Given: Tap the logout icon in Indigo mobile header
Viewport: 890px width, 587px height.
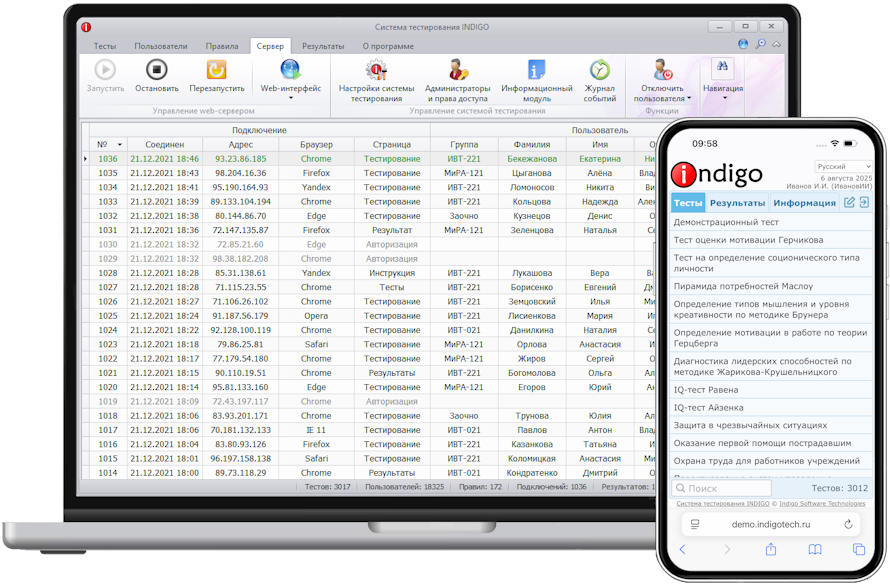Looking at the screenshot, I should pos(864,202).
